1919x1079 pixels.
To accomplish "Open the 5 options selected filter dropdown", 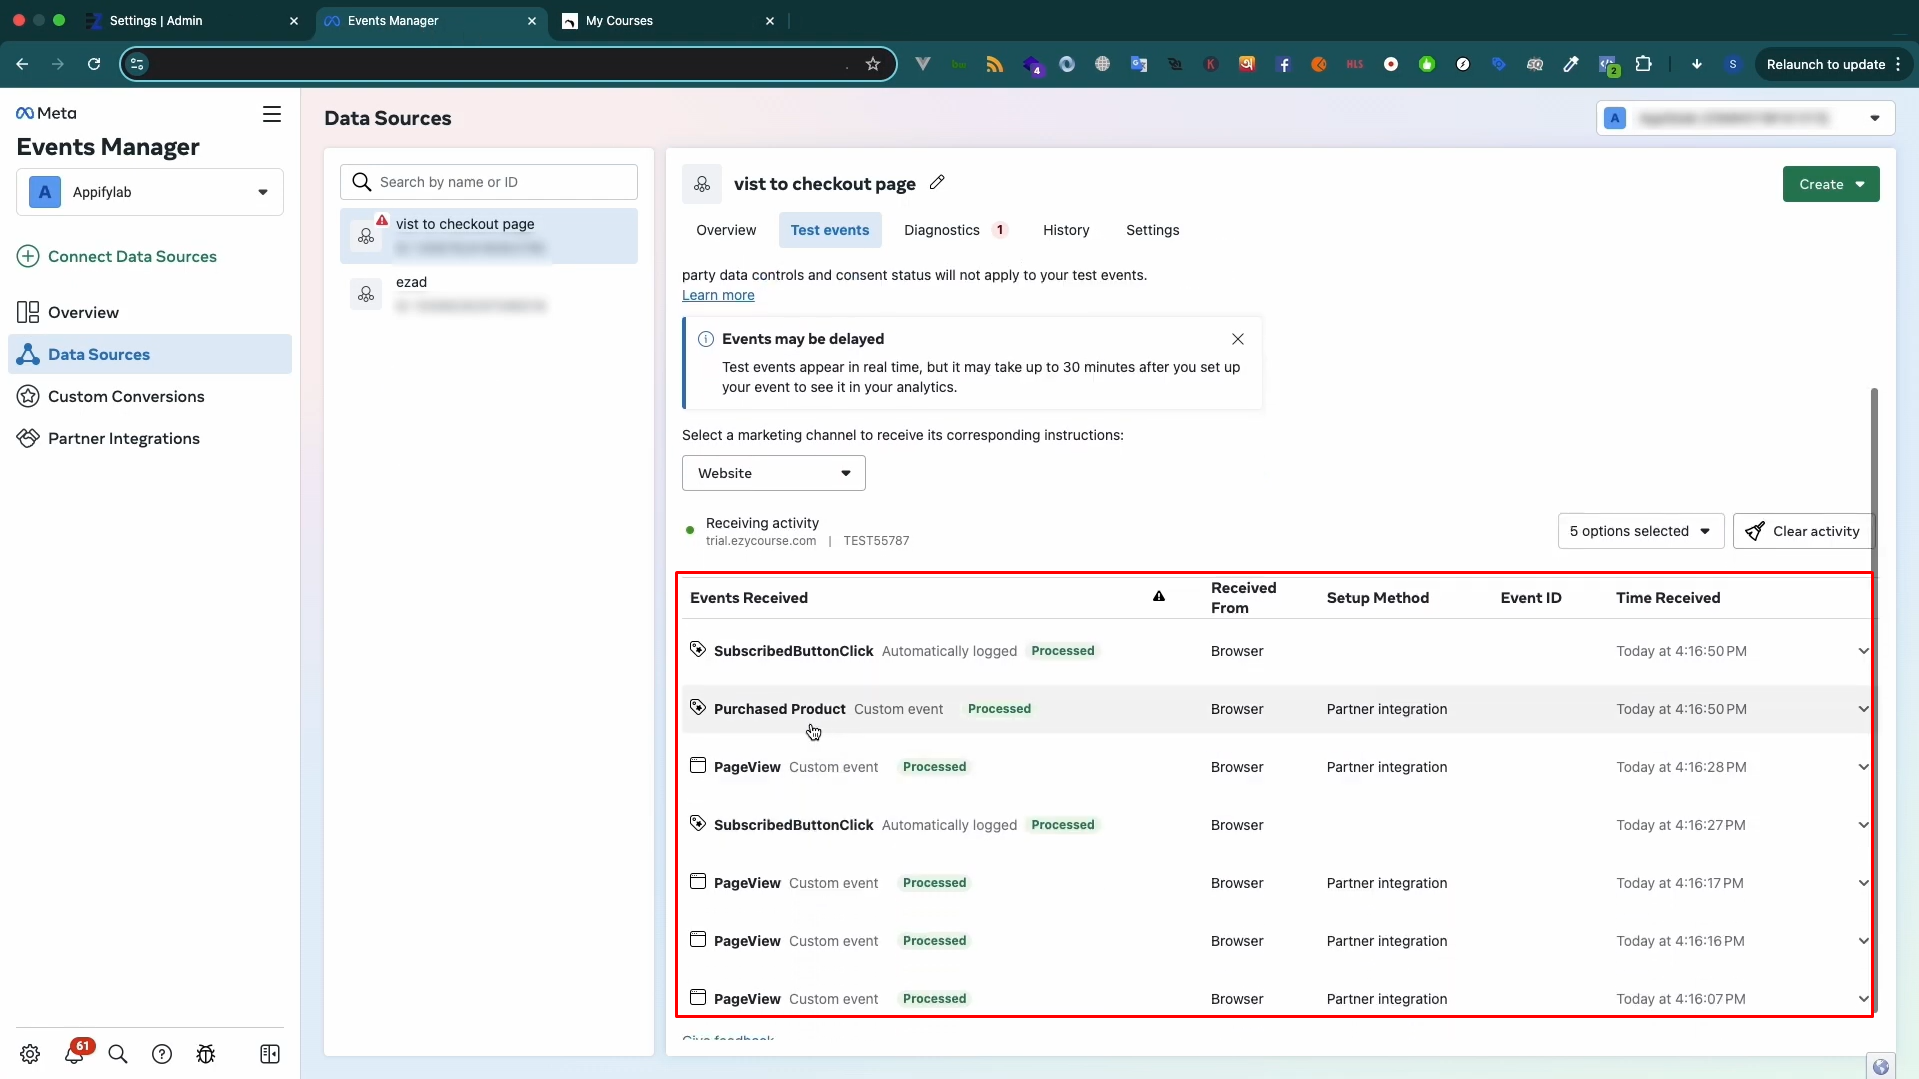I will pyautogui.click(x=1641, y=531).
